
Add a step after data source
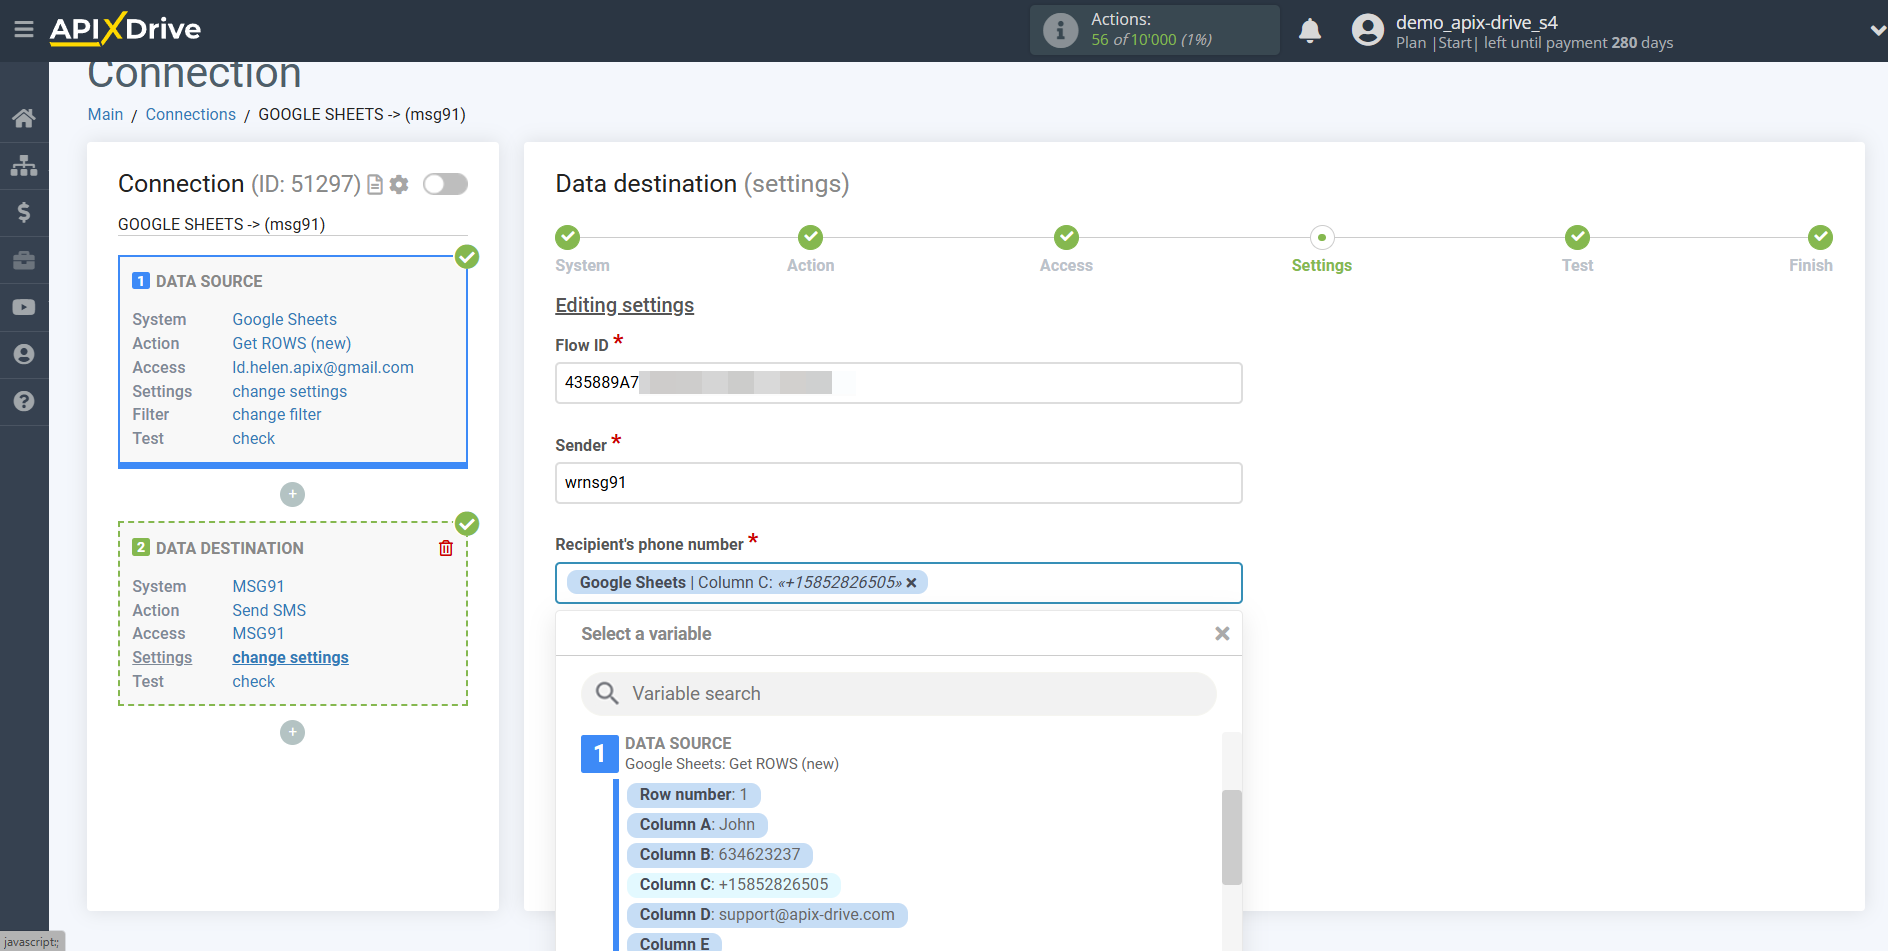coord(292,494)
